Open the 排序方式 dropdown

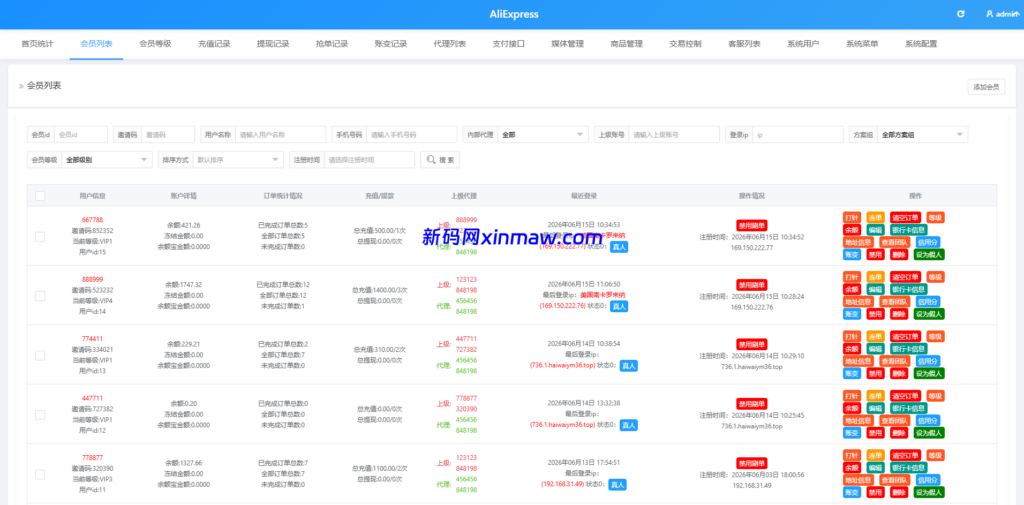coord(238,159)
